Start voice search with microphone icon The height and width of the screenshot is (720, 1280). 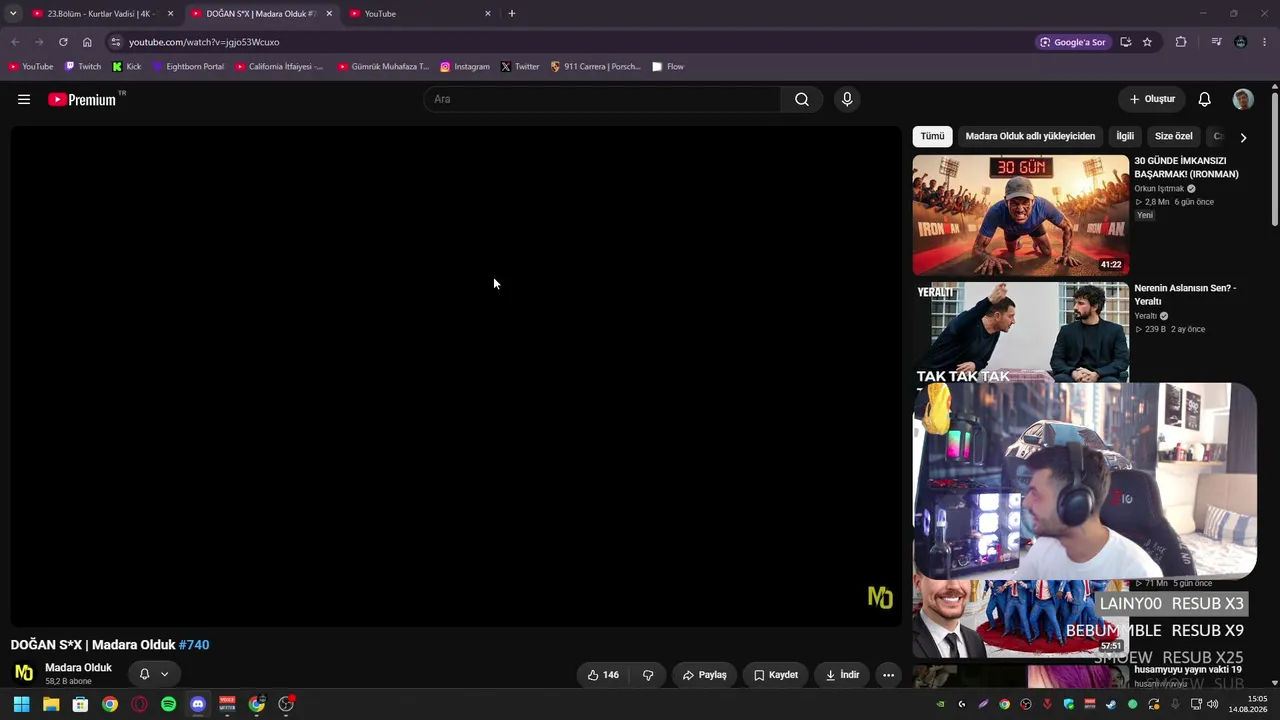pyautogui.click(x=847, y=99)
